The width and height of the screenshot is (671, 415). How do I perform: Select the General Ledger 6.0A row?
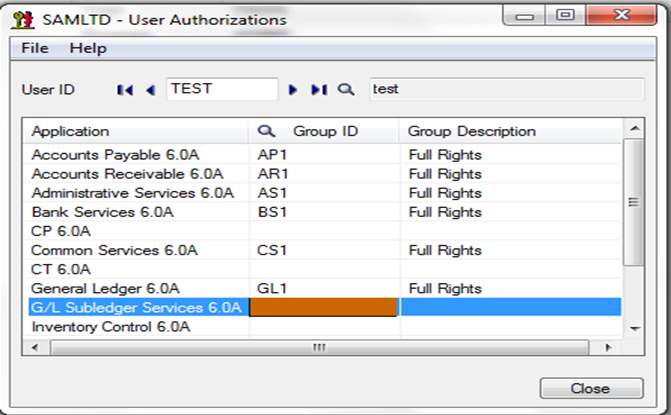[325, 288]
